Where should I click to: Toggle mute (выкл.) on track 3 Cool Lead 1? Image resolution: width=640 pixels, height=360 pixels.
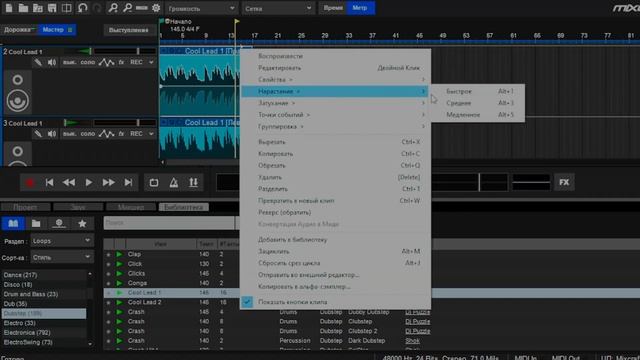pos(69,134)
